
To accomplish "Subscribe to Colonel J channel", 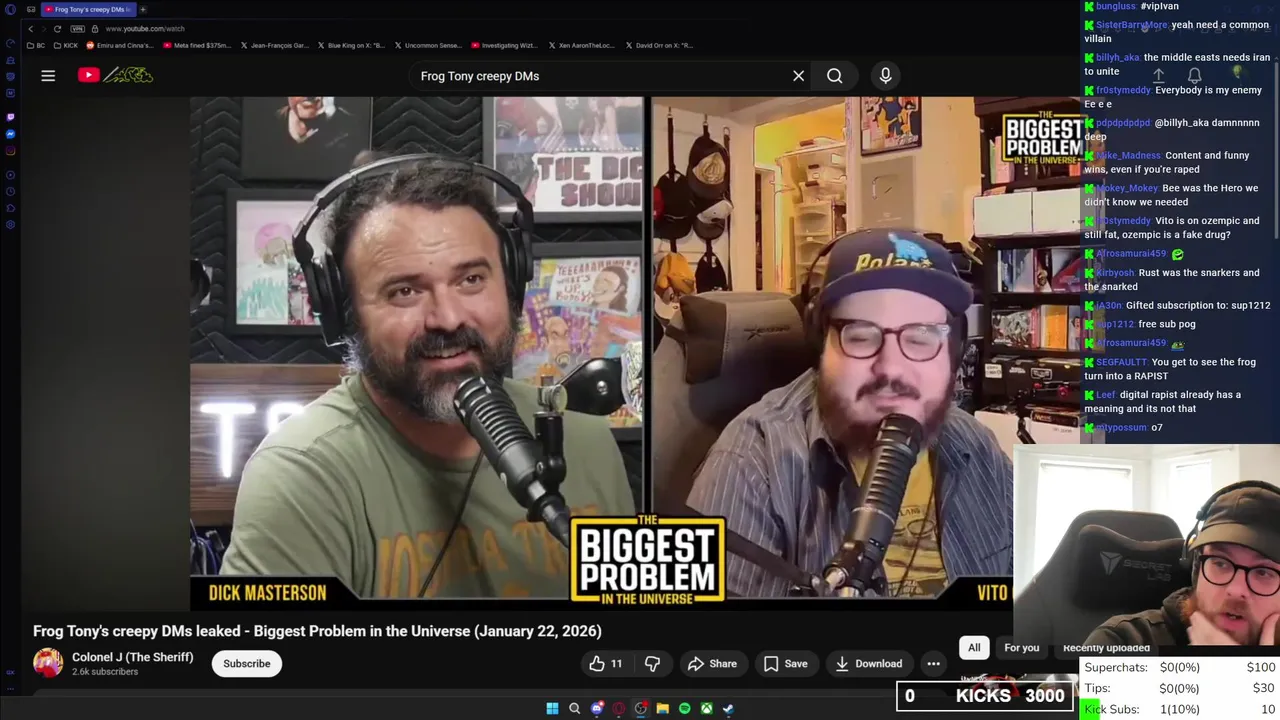I will 247,663.
